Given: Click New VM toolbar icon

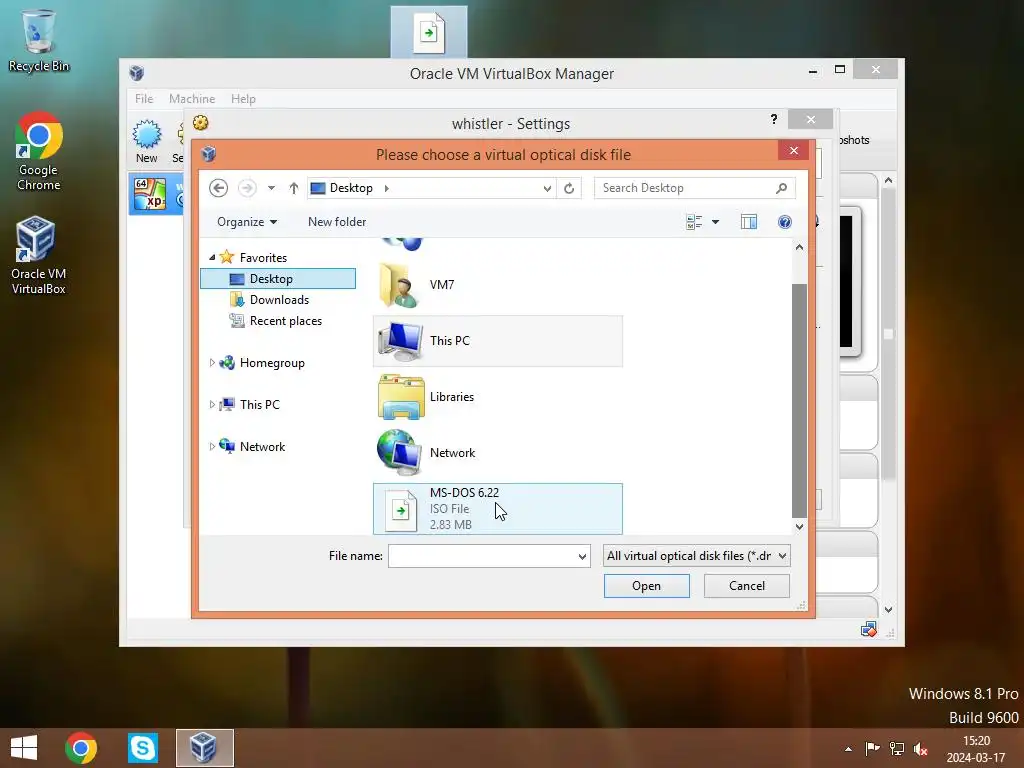Looking at the screenshot, I should click(x=147, y=141).
